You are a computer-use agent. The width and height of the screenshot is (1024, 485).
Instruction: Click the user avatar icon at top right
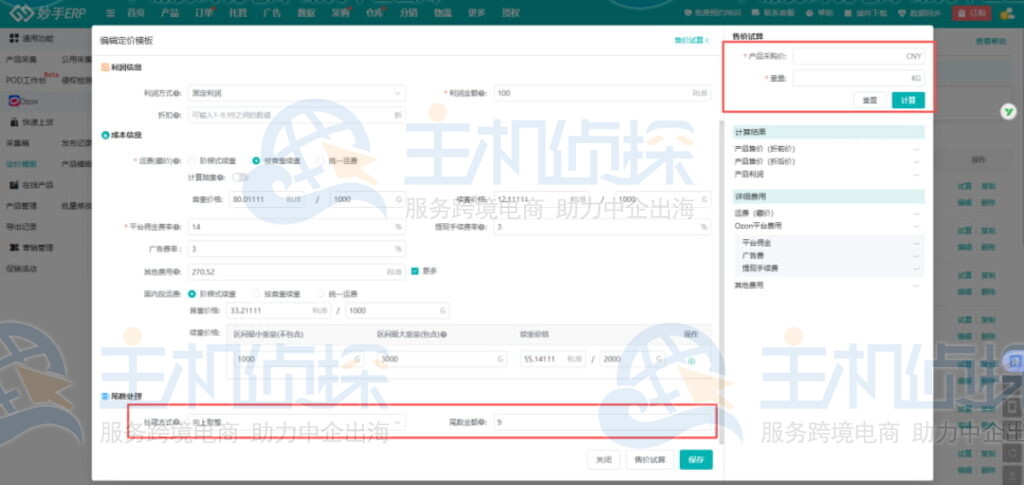pyautogui.click(x=1006, y=13)
